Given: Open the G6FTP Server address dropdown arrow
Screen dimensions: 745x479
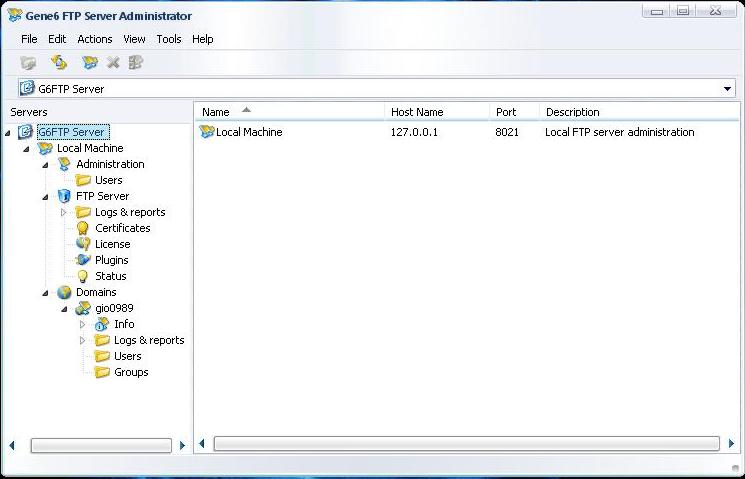Looking at the screenshot, I should 727,89.
